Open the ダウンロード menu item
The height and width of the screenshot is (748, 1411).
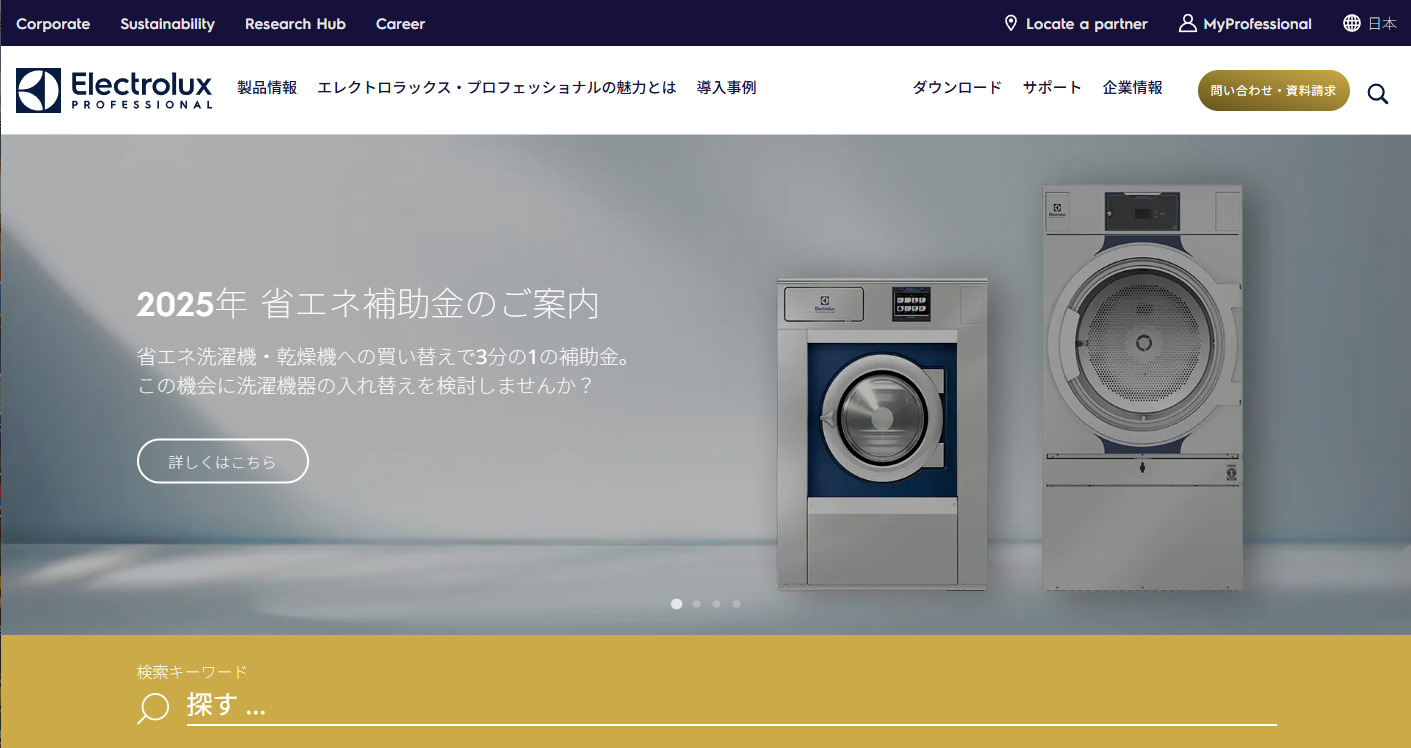(x=957, y=88)
